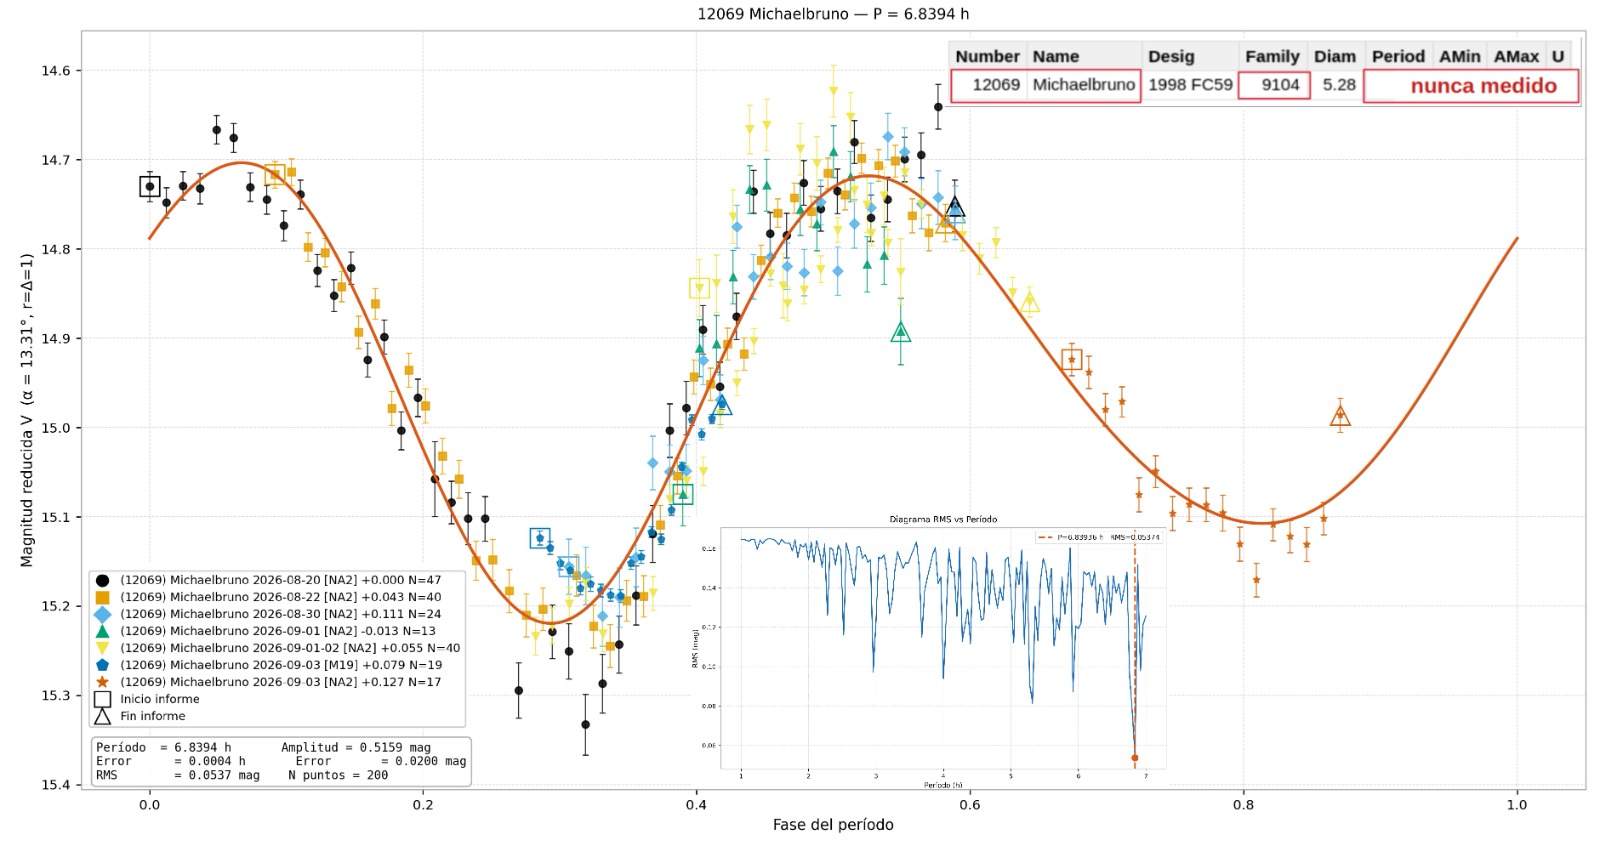The image size is (1600, 846).
Task: Select the 'Diam' column header
Action: pyautogui.click(x=1335, y=56)
